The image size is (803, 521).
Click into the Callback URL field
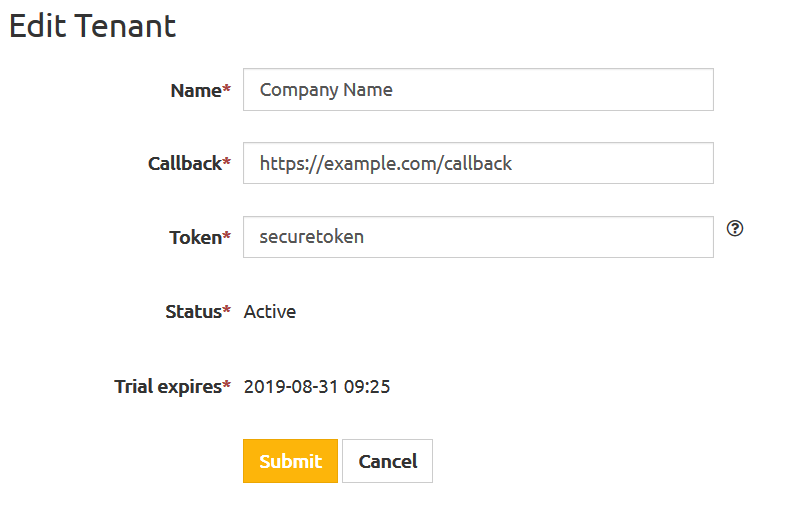pos(478,163)
